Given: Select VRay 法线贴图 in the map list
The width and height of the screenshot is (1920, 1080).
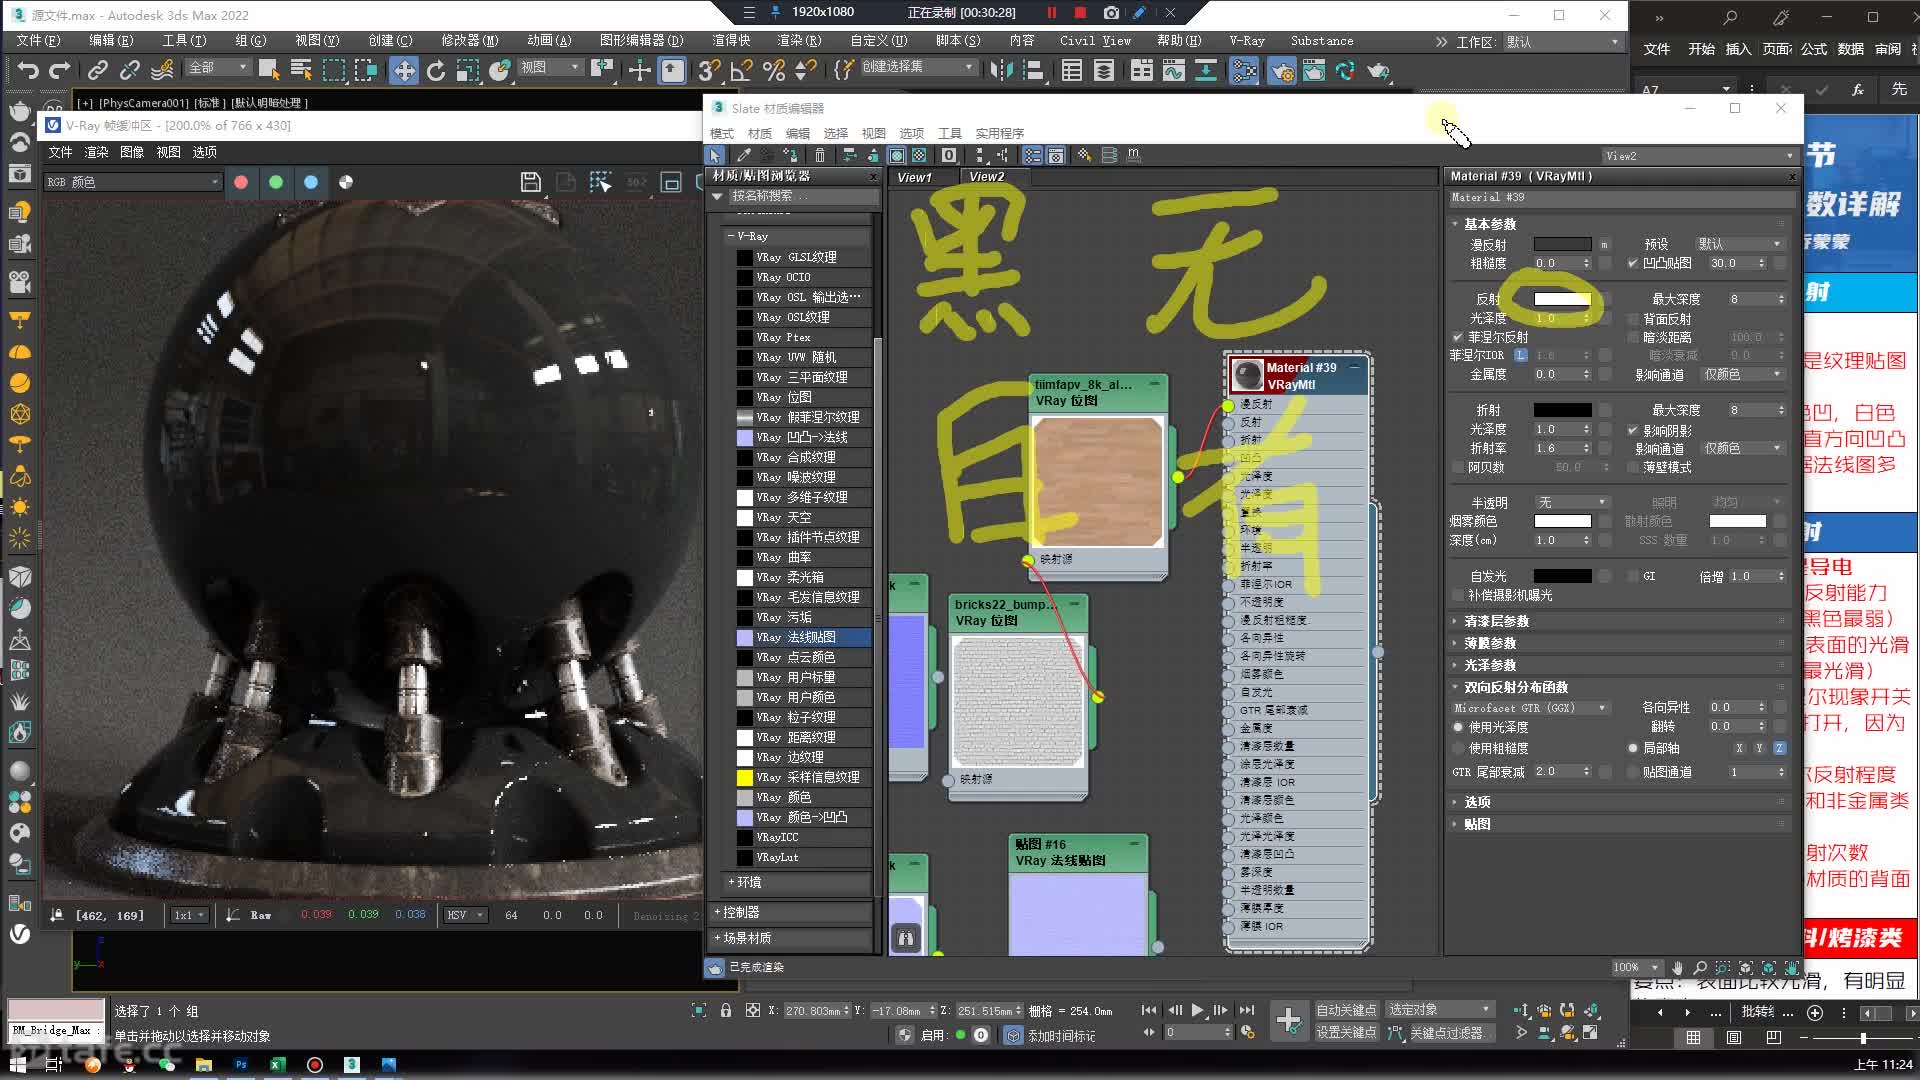Looking at the screenshot, I should [x=802, y=637].
